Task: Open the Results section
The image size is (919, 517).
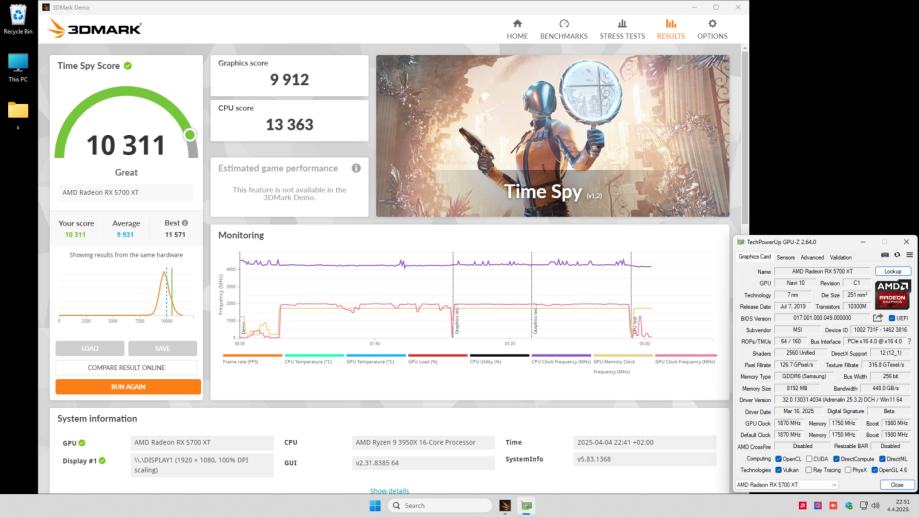Action: (670, 29)
